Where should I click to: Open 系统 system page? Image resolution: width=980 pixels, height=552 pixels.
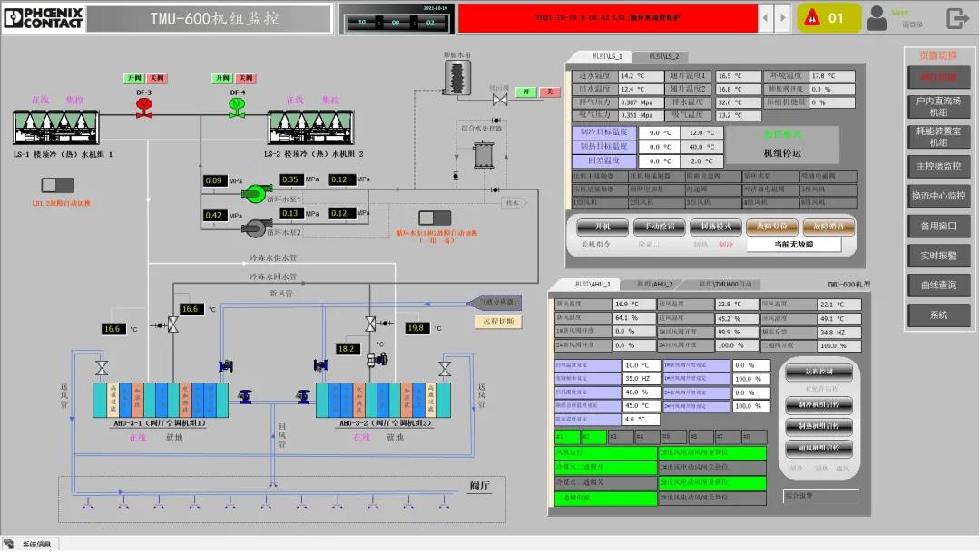[x=938, y=314]
